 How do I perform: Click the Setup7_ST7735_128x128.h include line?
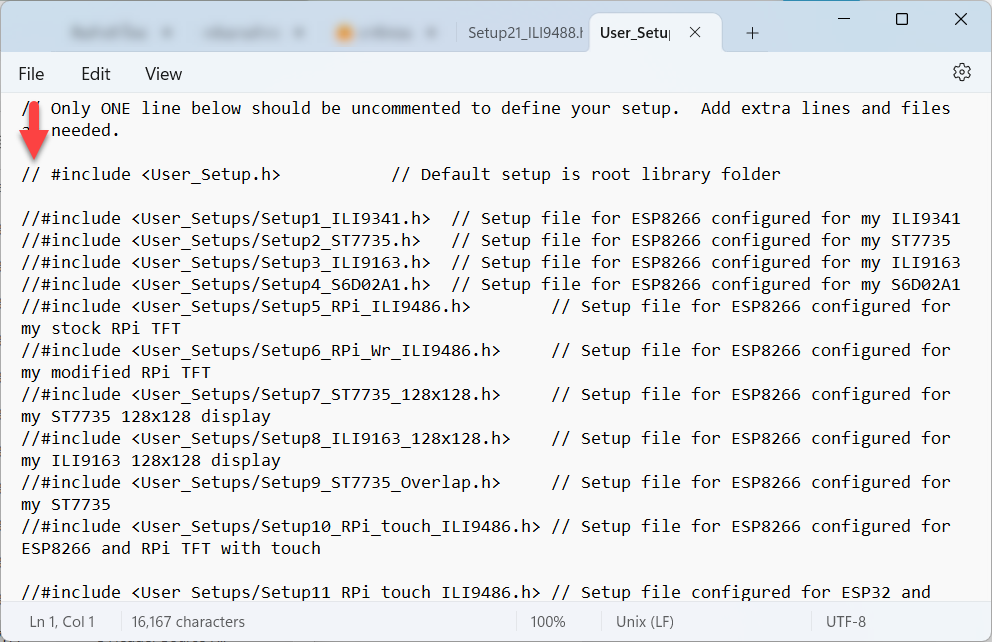[320, 394]
